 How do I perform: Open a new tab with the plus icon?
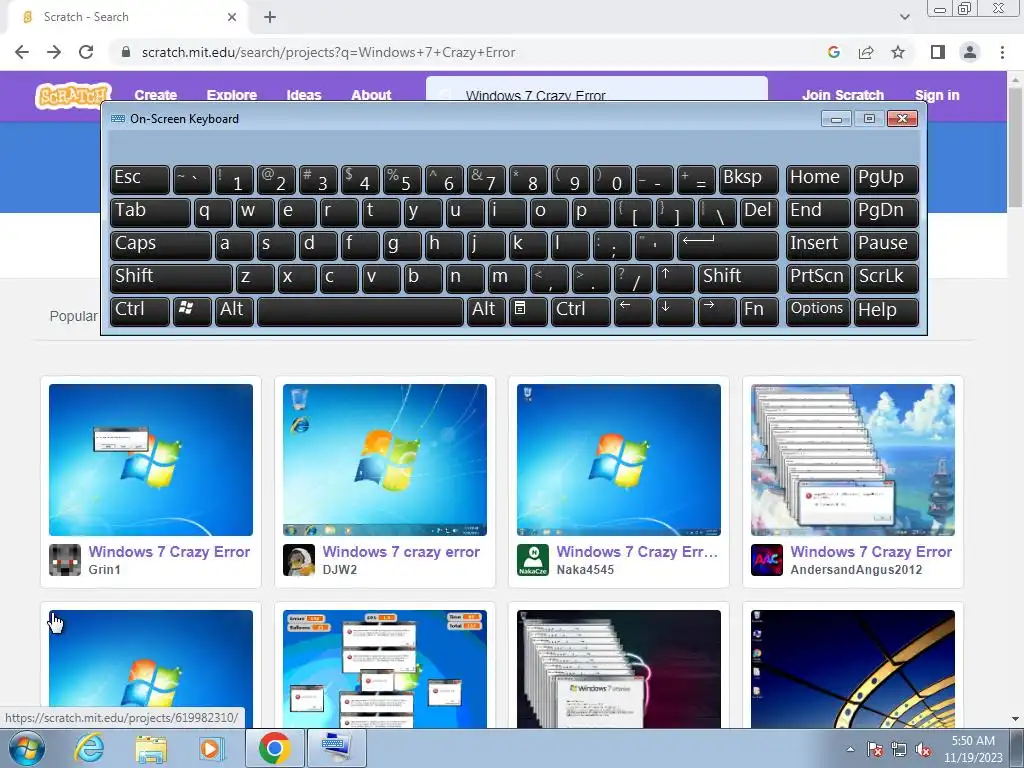[270, 17]
